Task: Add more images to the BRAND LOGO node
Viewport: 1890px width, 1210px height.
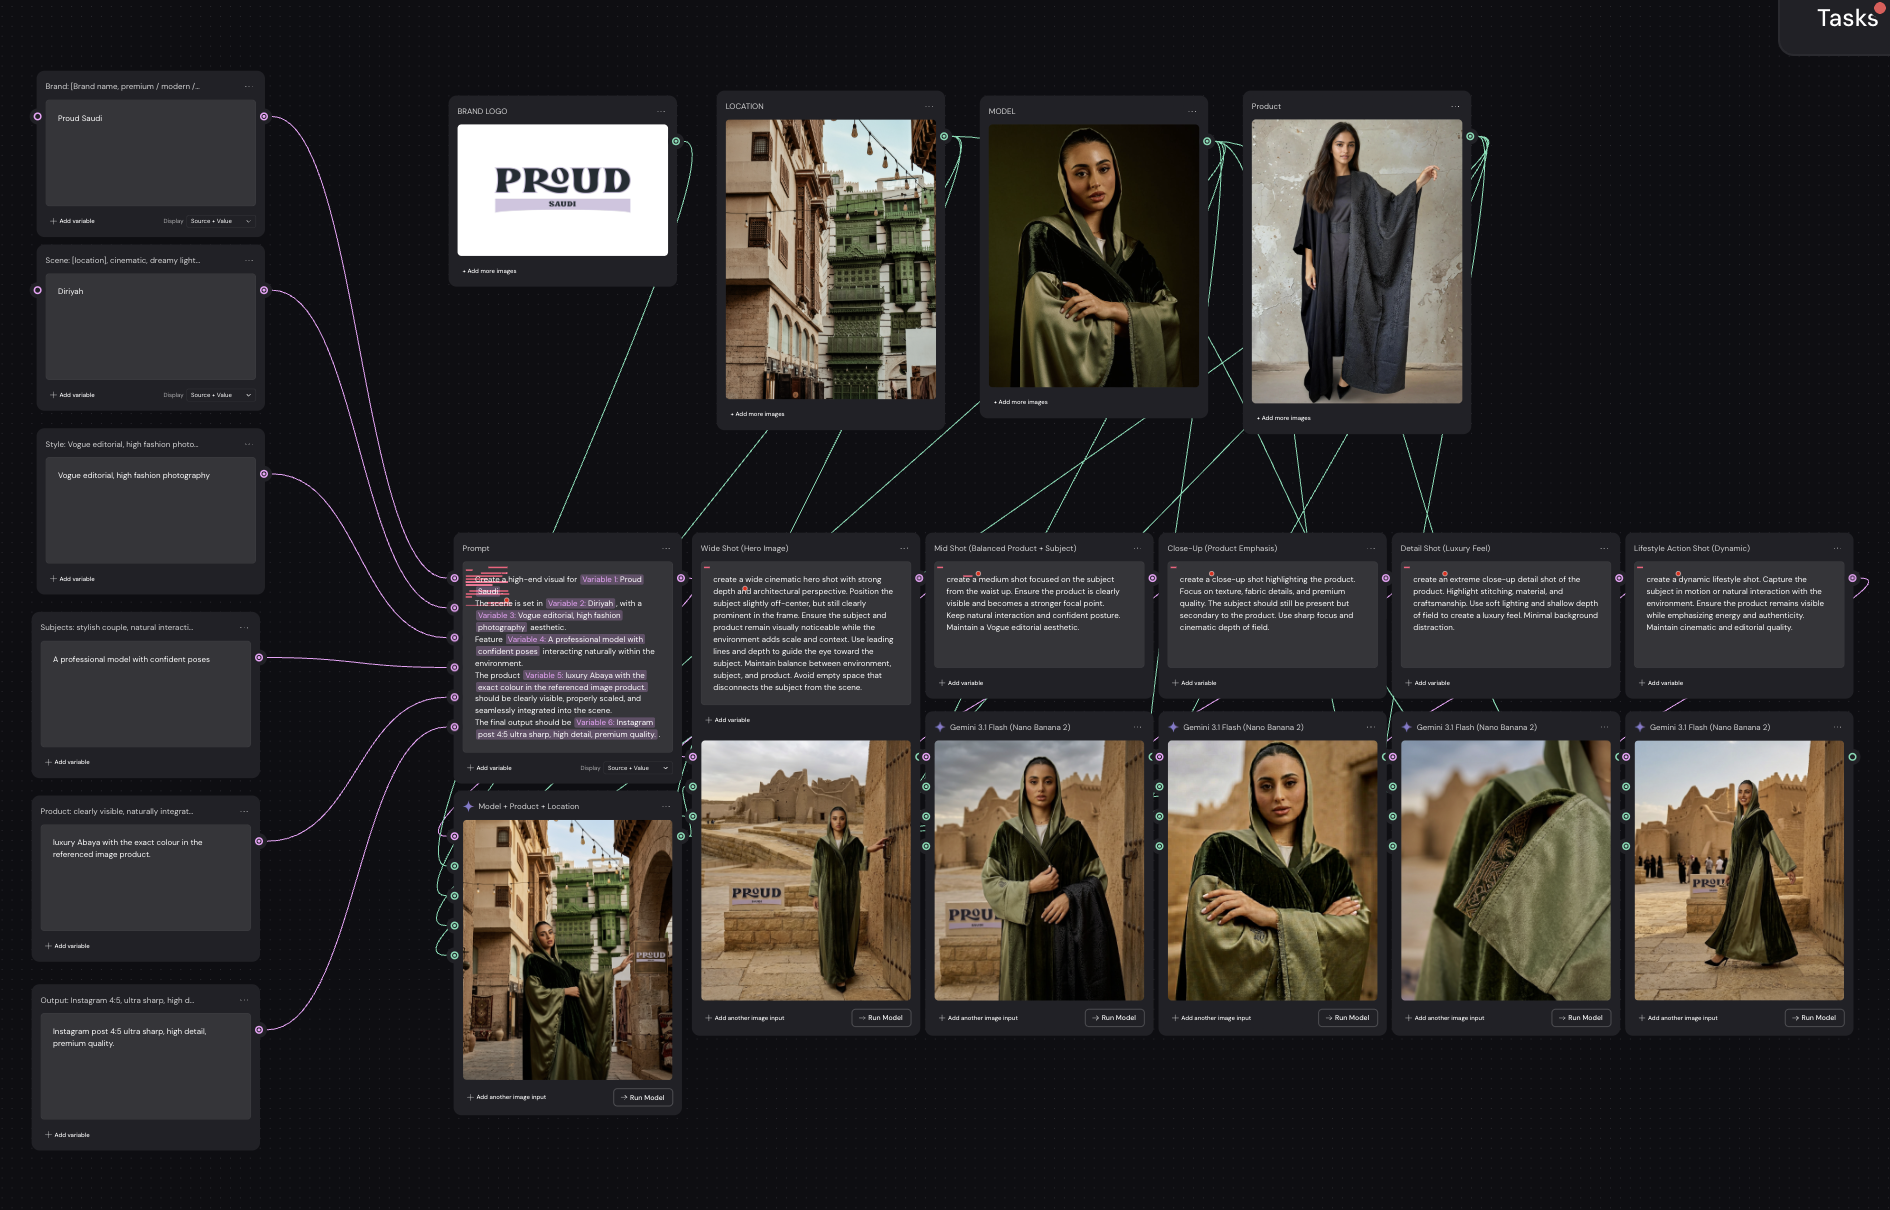Action: (489, 271)
